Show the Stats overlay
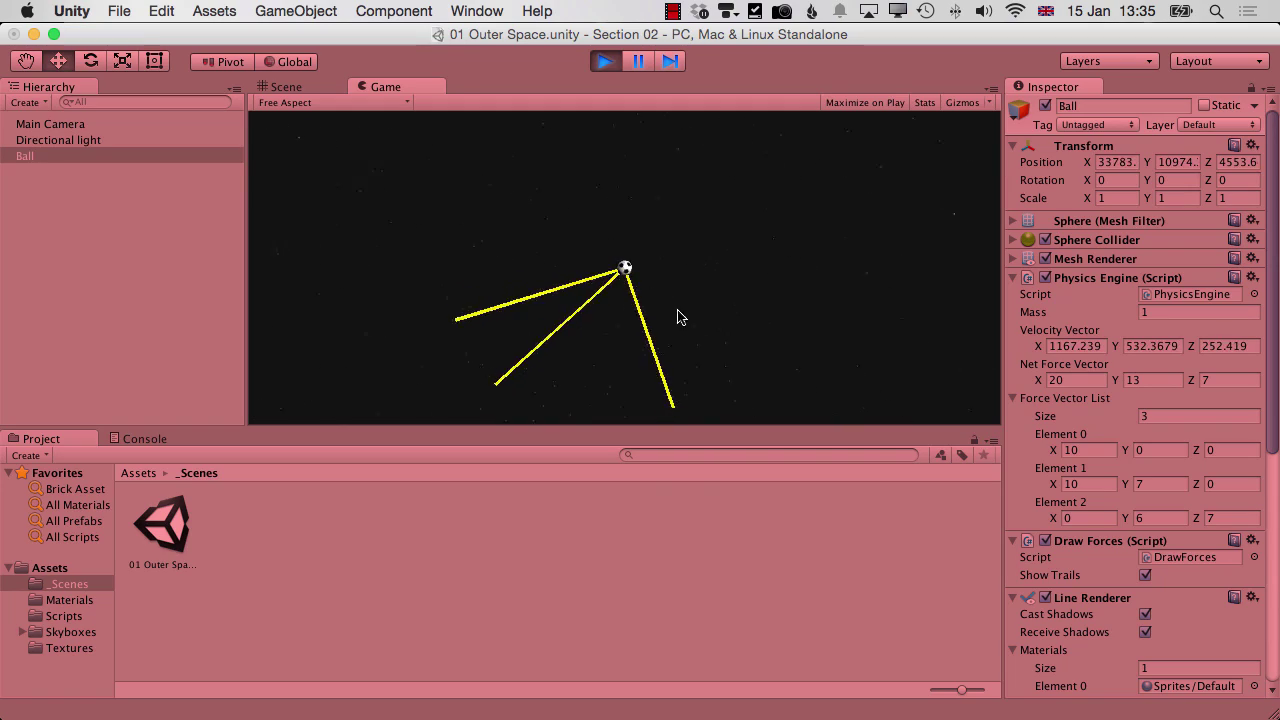 pyautogui.click(x=925, y=102)
